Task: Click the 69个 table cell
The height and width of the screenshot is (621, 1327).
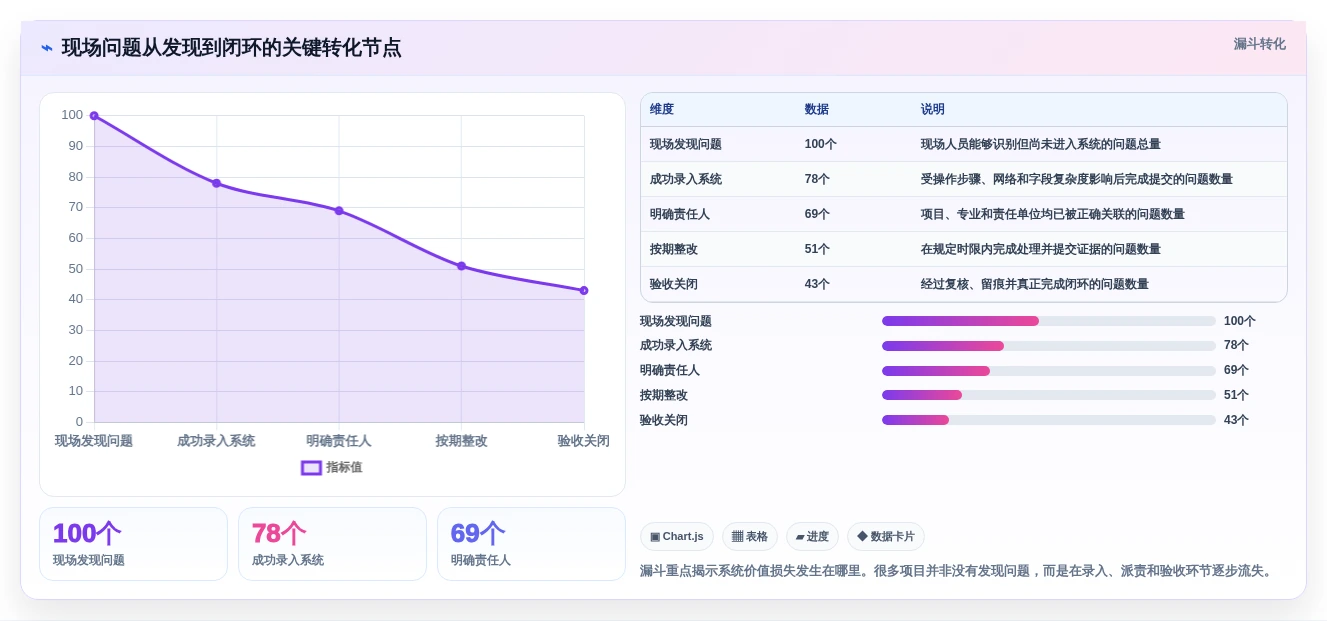Action: [x=817, y=214]
